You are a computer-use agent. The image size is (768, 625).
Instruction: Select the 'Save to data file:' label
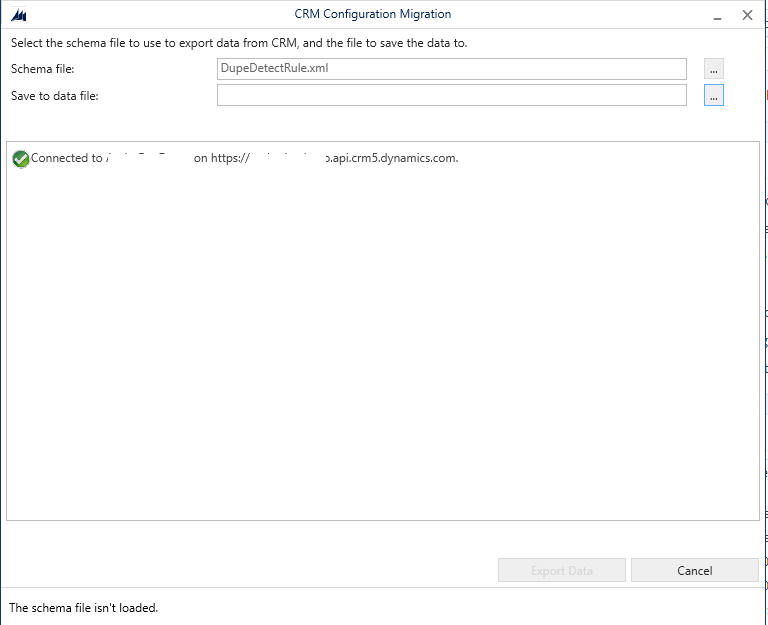[x=54, y=96]
